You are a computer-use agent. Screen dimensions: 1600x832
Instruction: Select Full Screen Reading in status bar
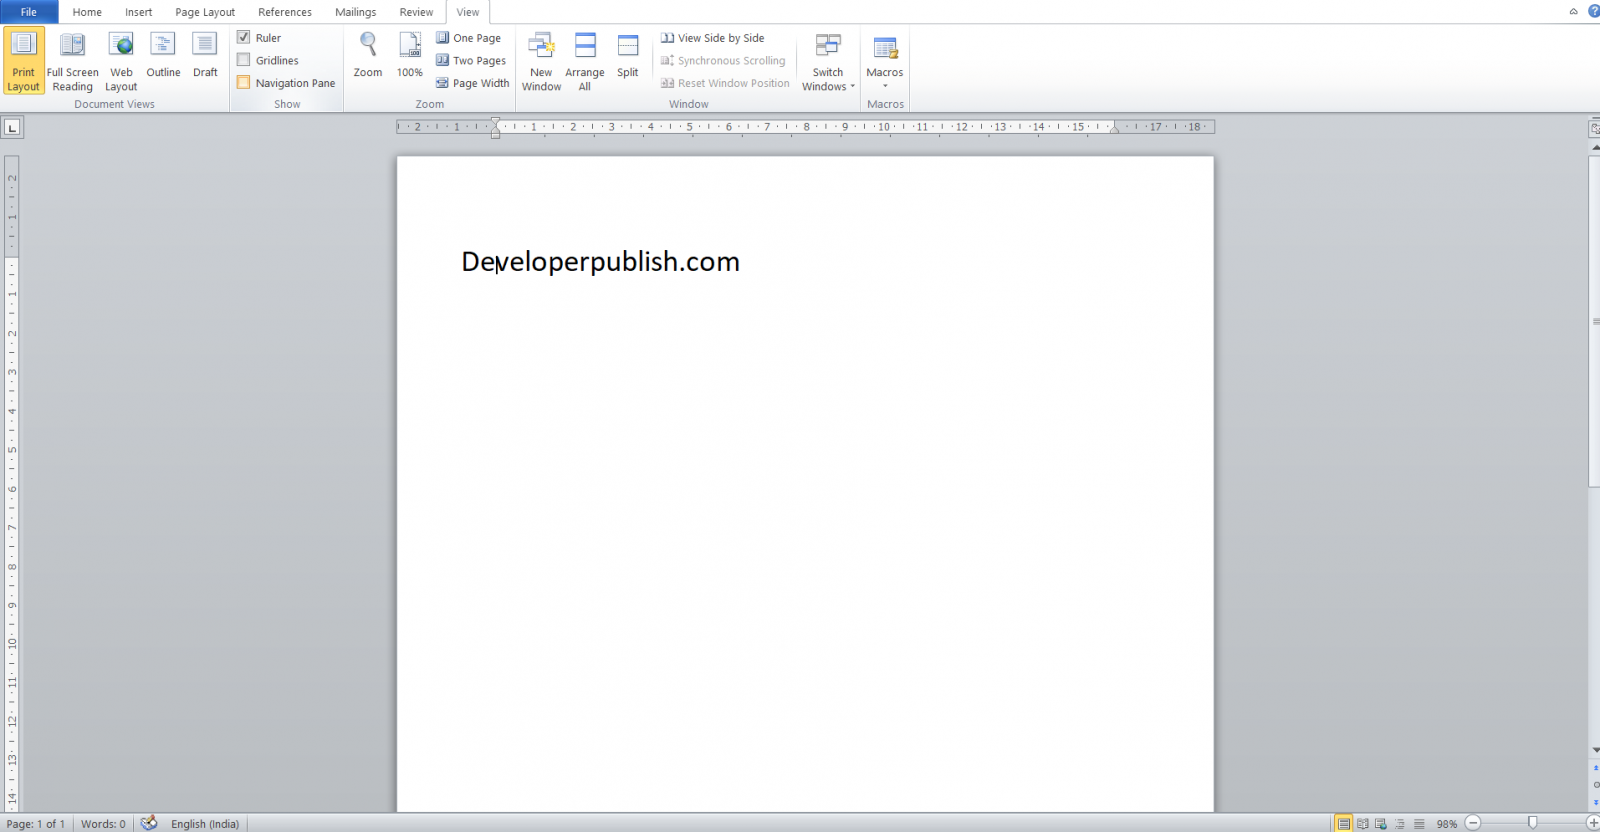[x=1363, y=824]
